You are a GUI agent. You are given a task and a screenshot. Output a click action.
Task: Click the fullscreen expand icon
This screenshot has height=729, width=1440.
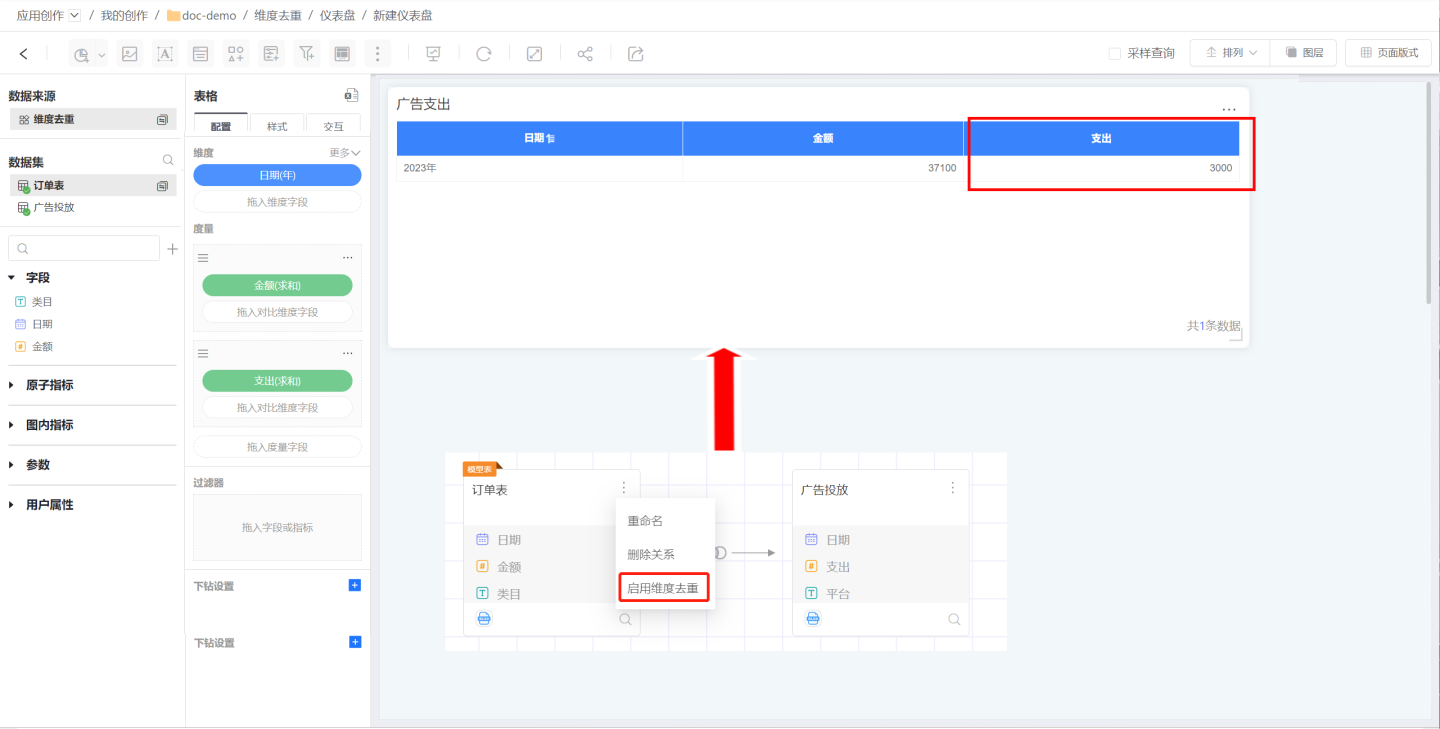(x=534, y=54)
